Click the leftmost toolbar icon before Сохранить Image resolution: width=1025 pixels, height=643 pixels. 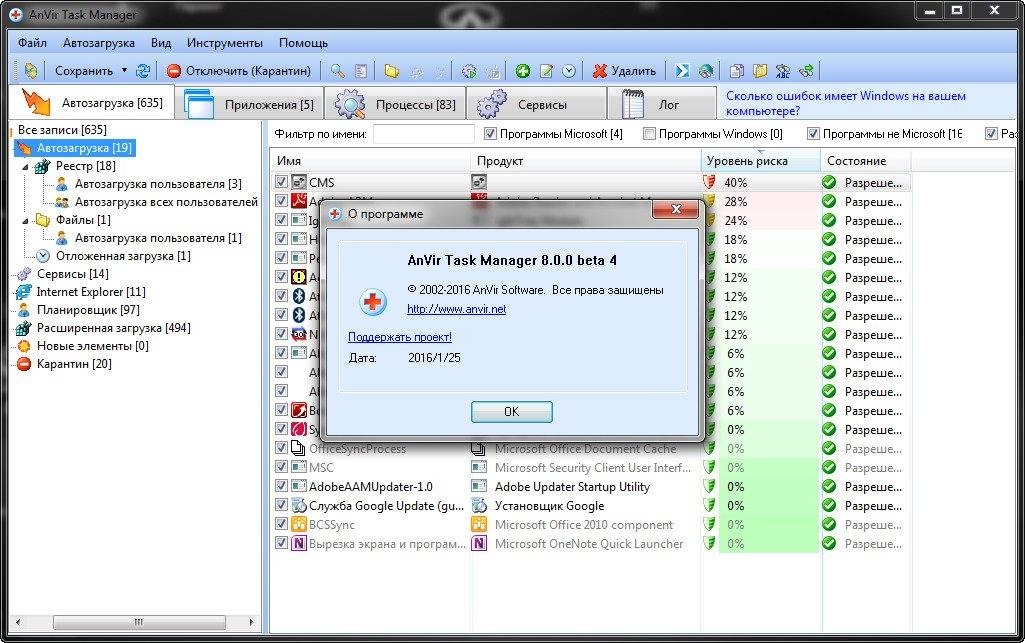[x=30, y=71]
